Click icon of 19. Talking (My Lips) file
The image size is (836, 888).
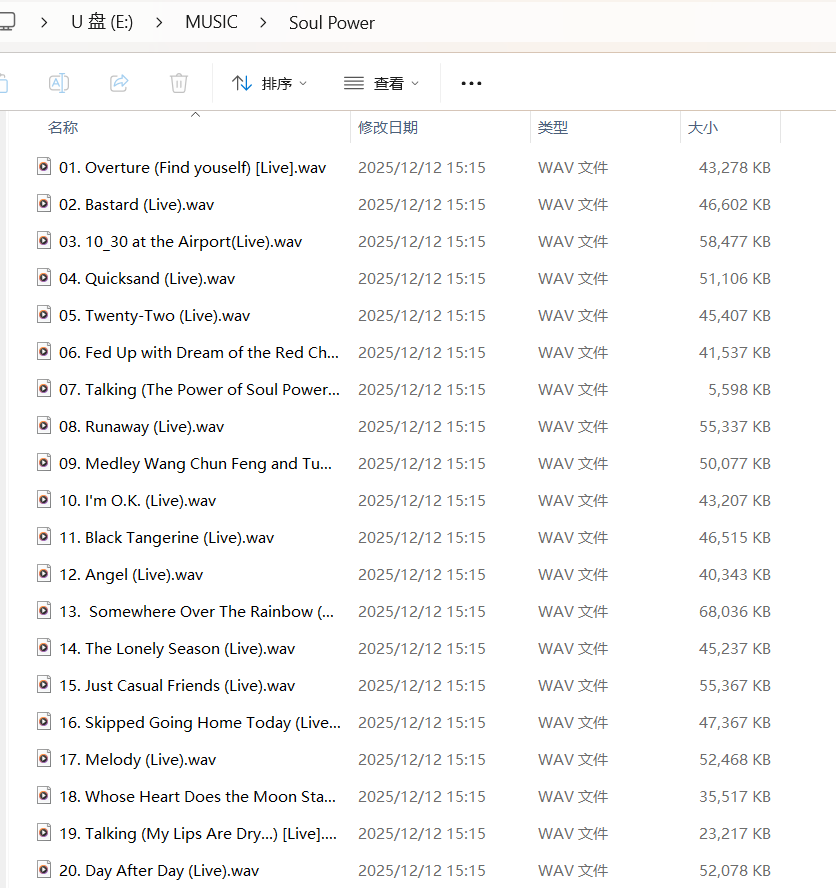(x=44, y=832)
